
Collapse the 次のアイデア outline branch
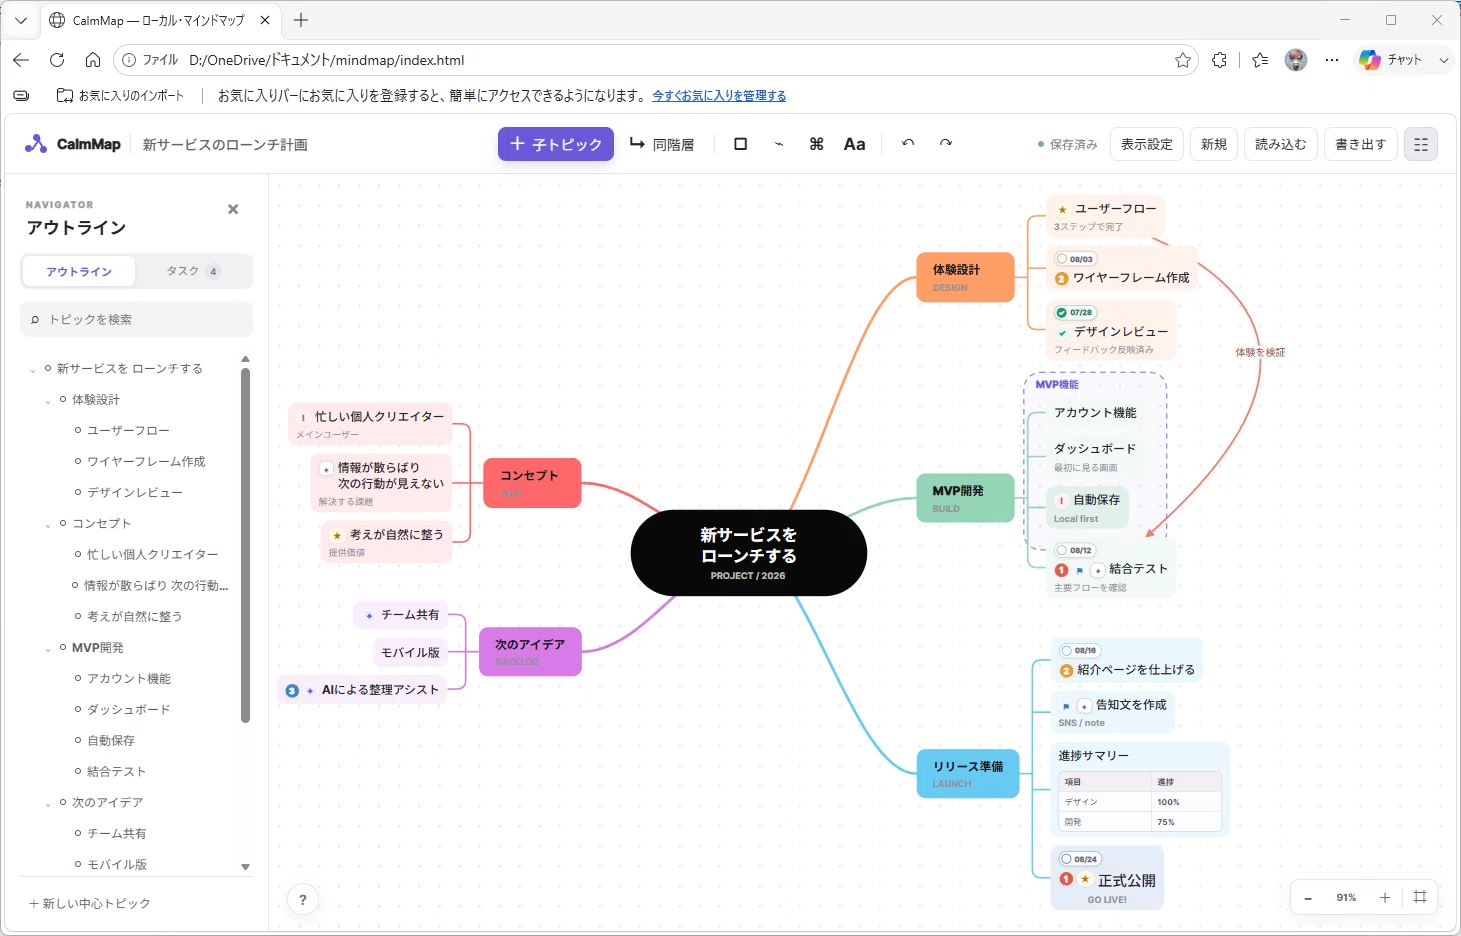point(48,804)
